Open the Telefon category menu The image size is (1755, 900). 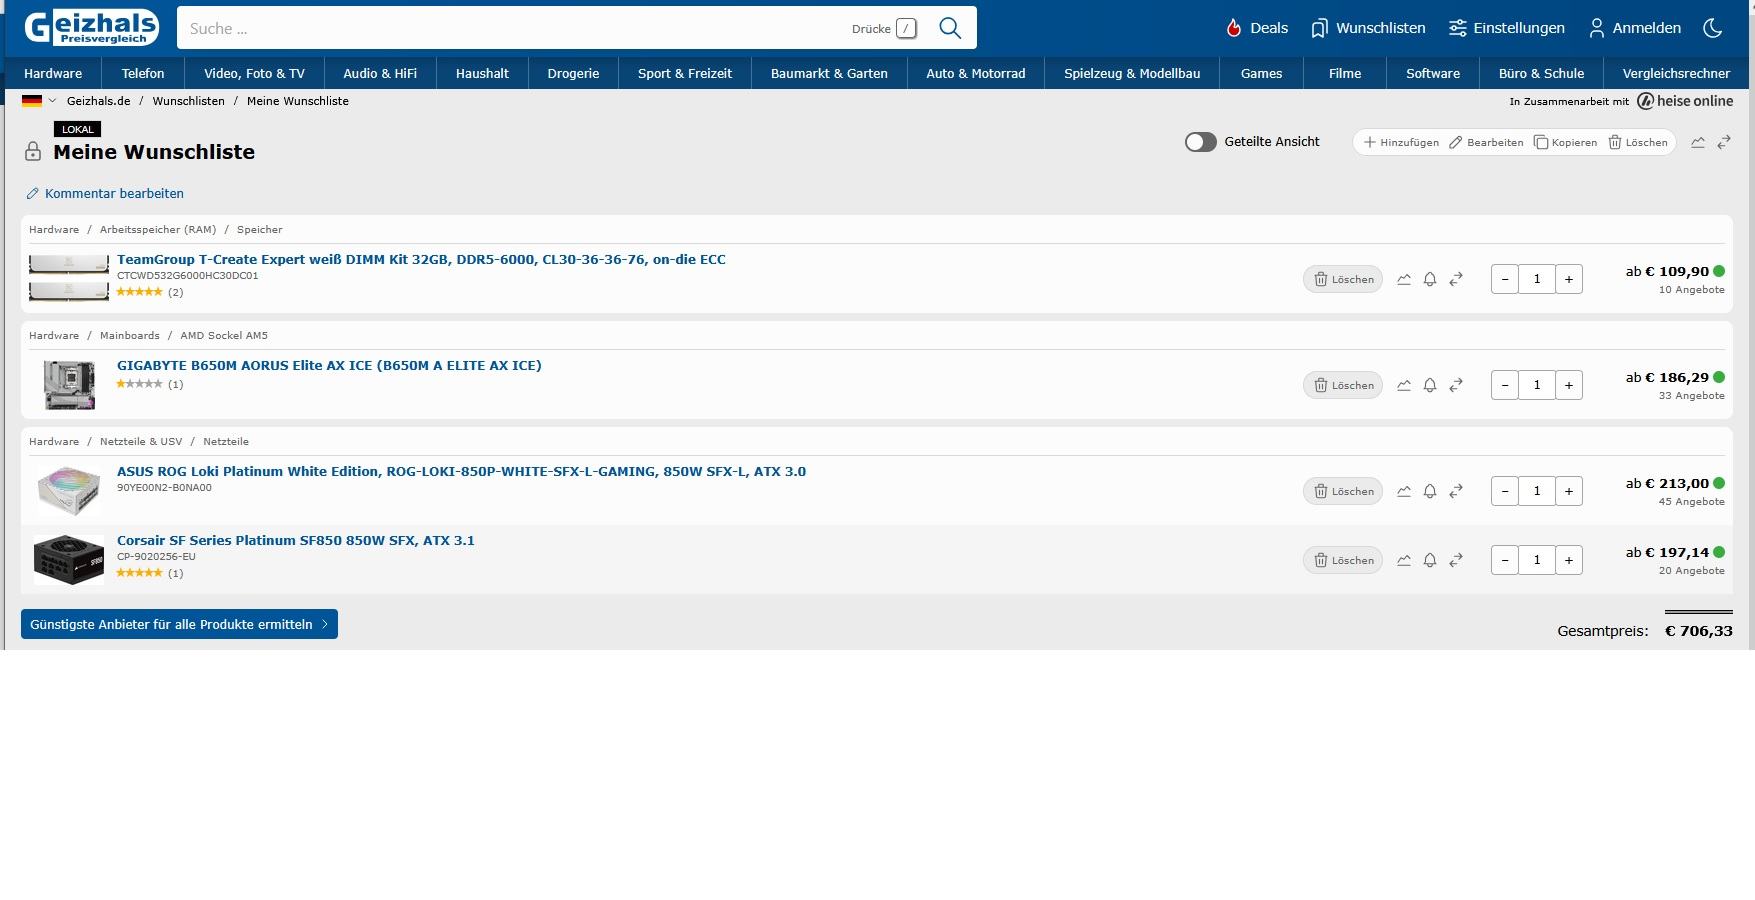point(143,73)
